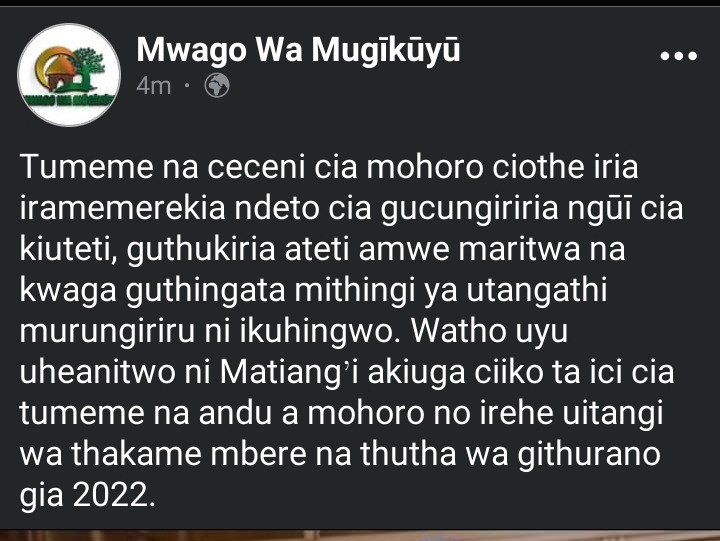Click the post line starting "Tumeme na ceceni"
720x541 pixels.
tap(329, 167)
